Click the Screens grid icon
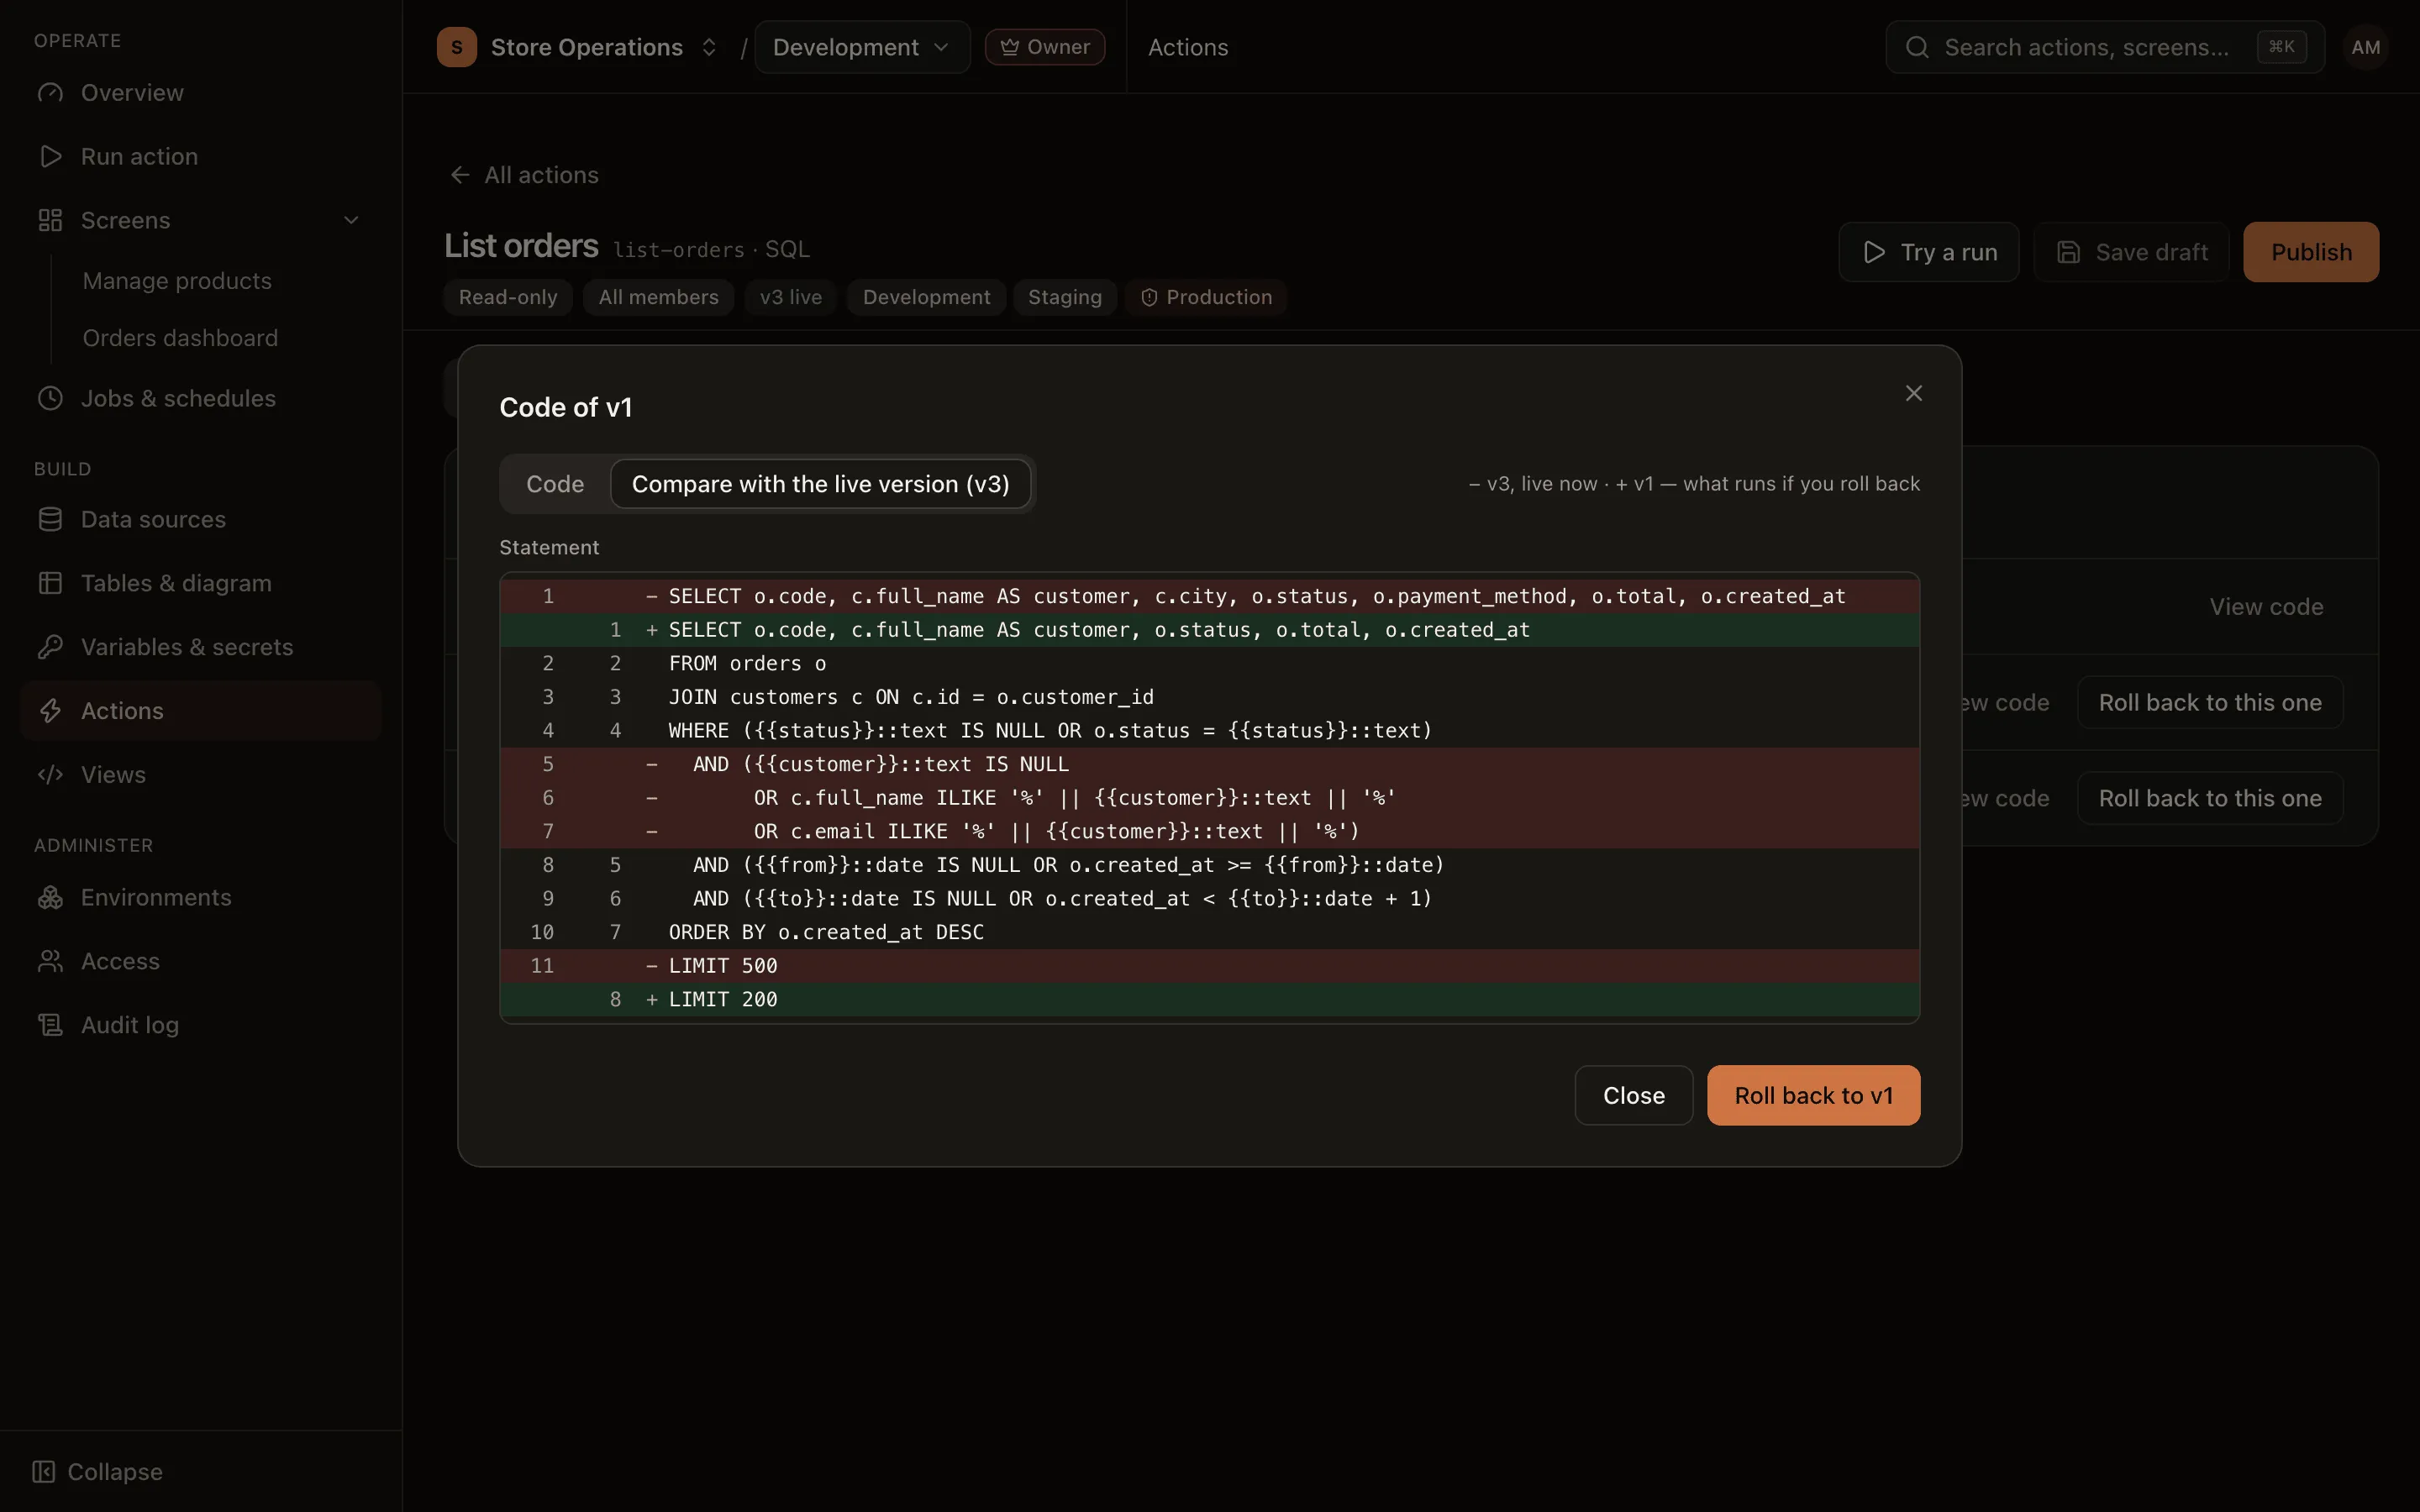Viewport: 2420px width, 1512px height. (50, 220)
